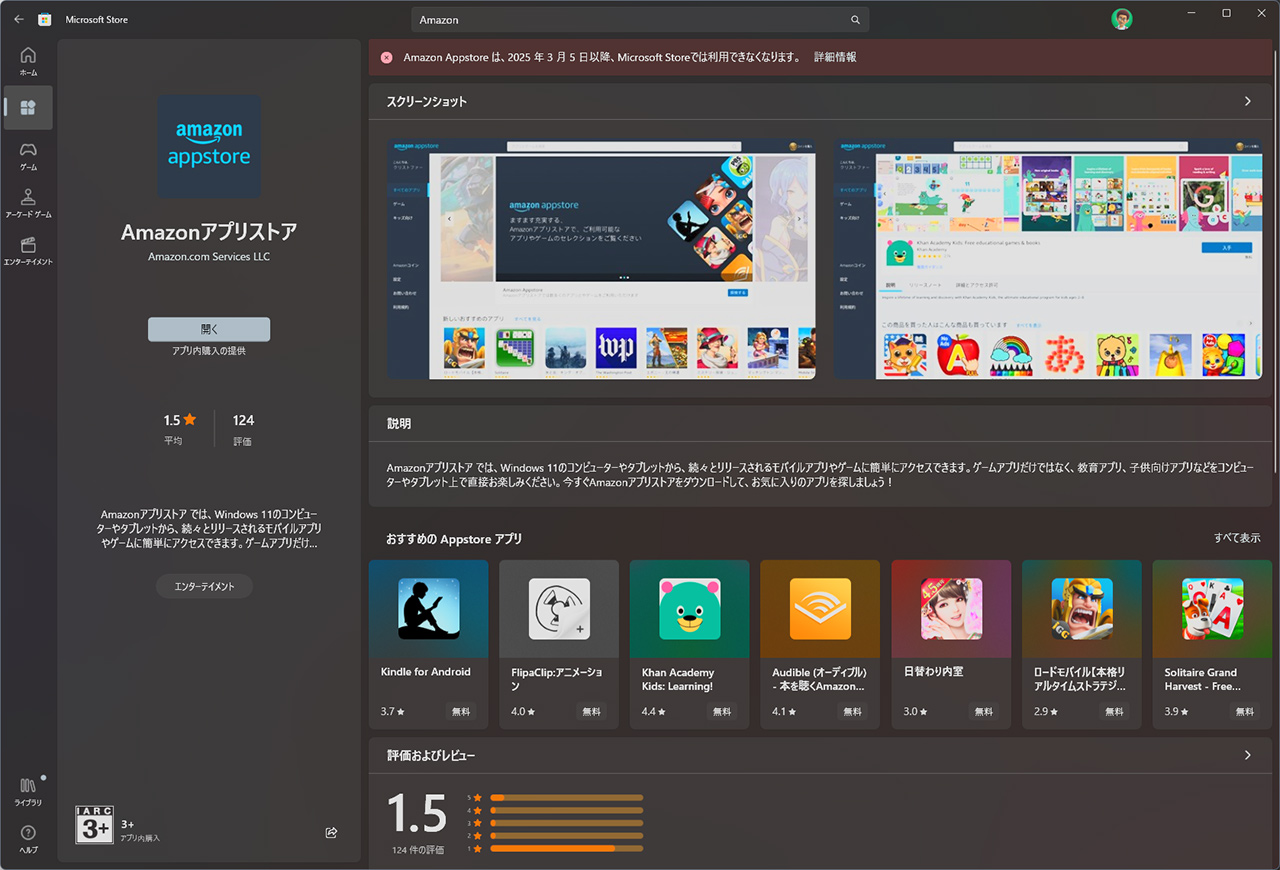1280x870 pixels.
Task: Expand the 評価およびレビュー section chevron
Action: click(x=1248, y=755)
